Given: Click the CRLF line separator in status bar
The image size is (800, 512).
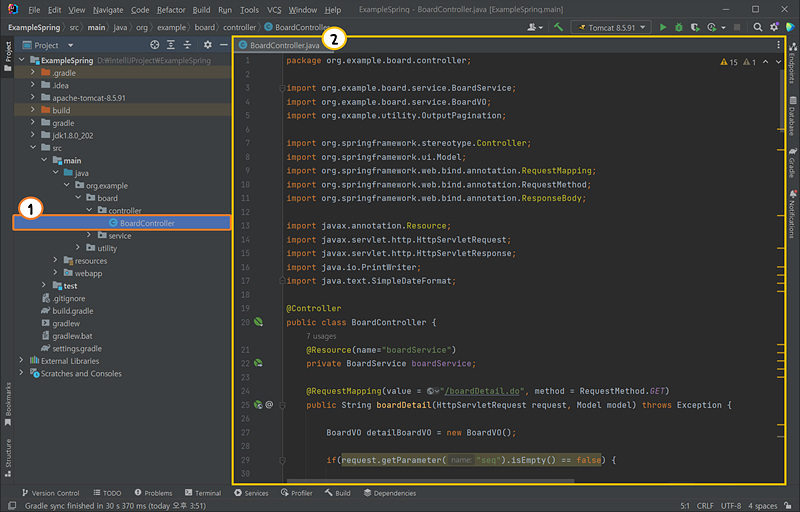Looking at the screenshot, I should coord(705,506).
